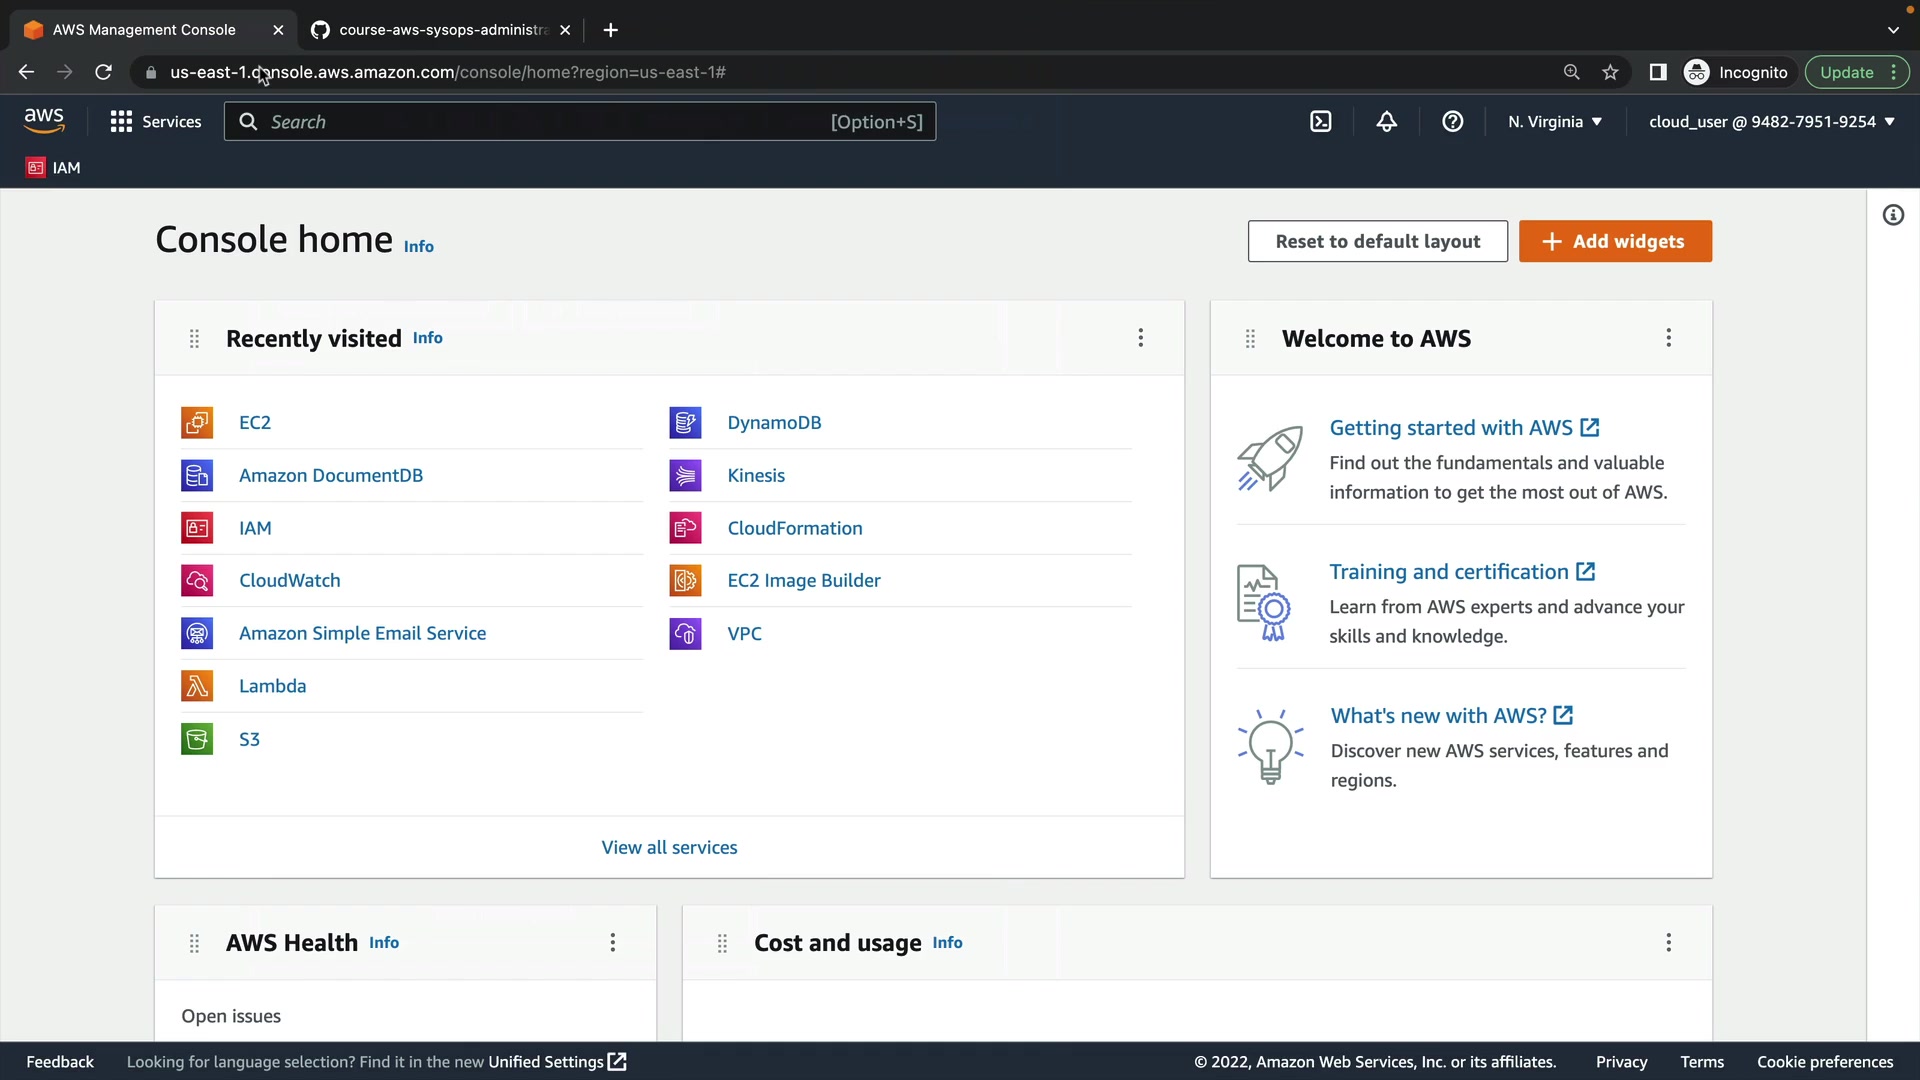The width and height of the screenshot is (1920, 1080).
Task: Click into the AWS Search field
Action: coord(540,122)
